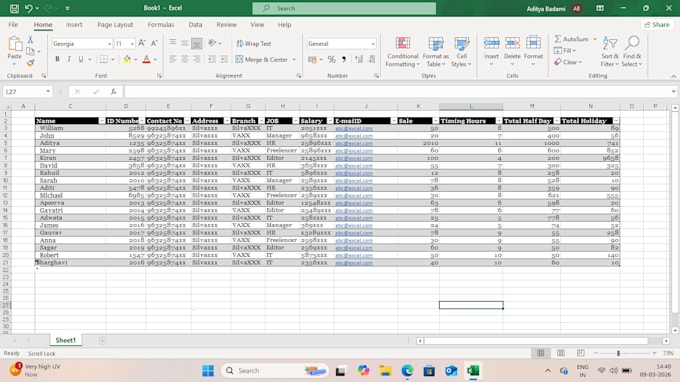The image size is (680, 382).
Task: Toggle Align Right
Action: [x=197, y=59]
